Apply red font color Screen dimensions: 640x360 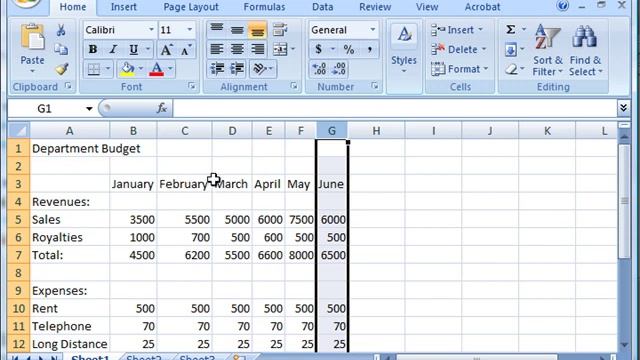[157, 69]
